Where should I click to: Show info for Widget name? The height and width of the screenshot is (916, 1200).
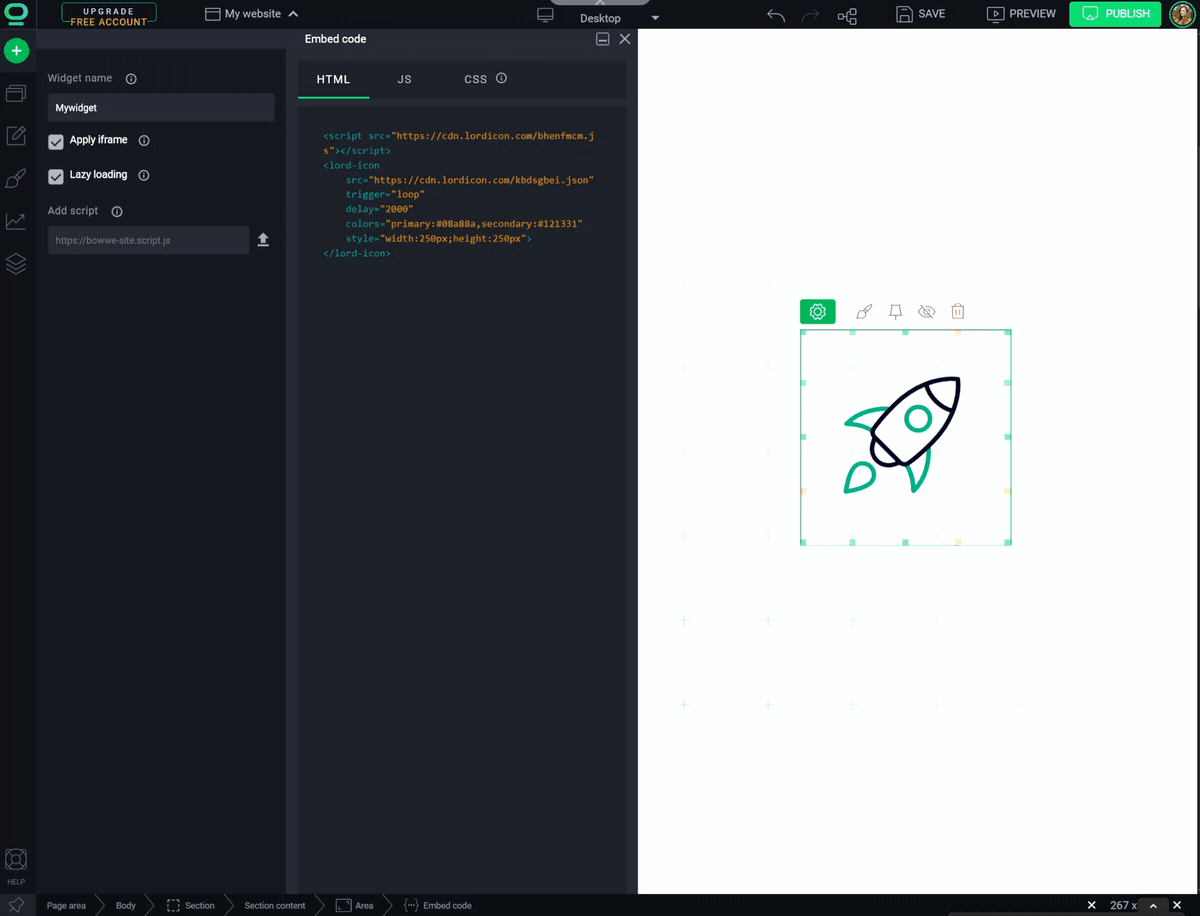click(x=131, y=78)
